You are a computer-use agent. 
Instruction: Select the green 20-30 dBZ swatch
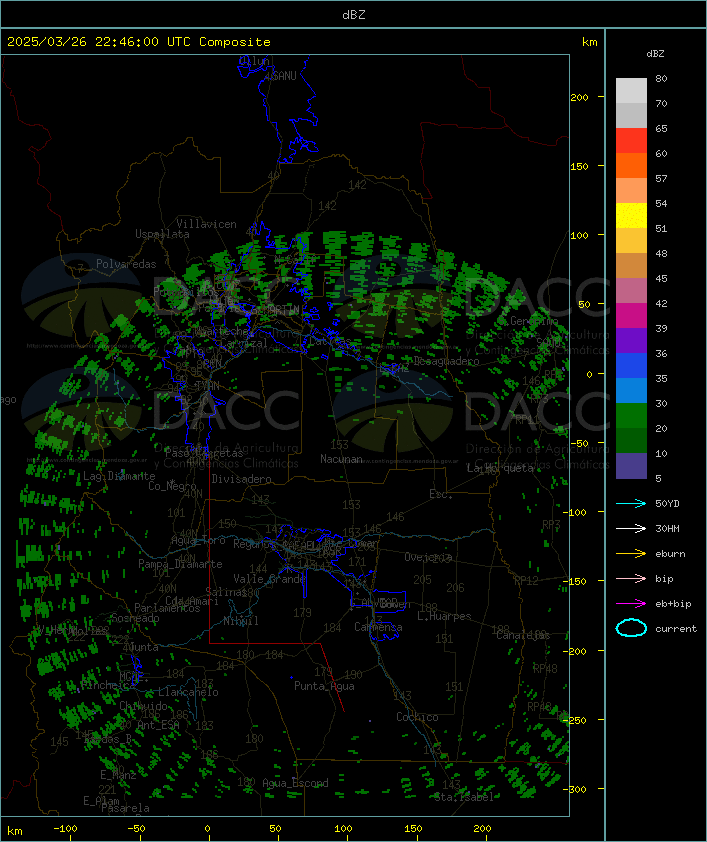631,416
